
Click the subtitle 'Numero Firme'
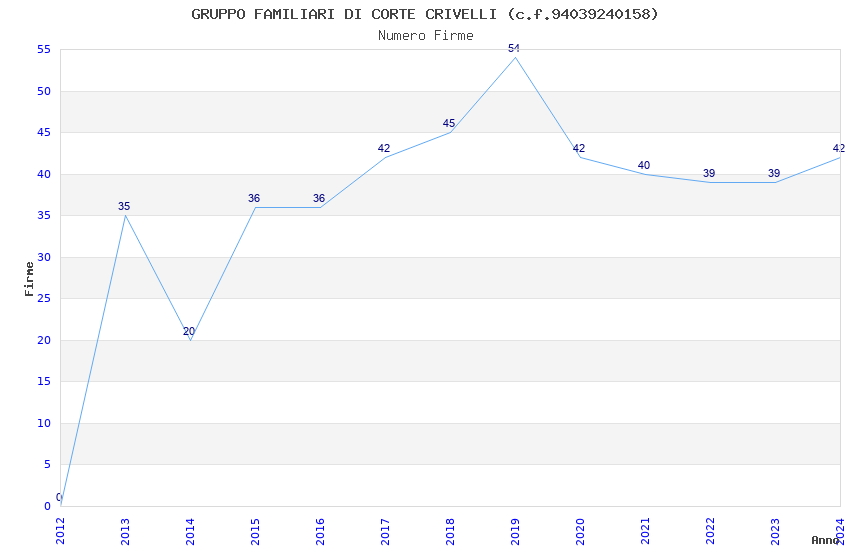426,36
